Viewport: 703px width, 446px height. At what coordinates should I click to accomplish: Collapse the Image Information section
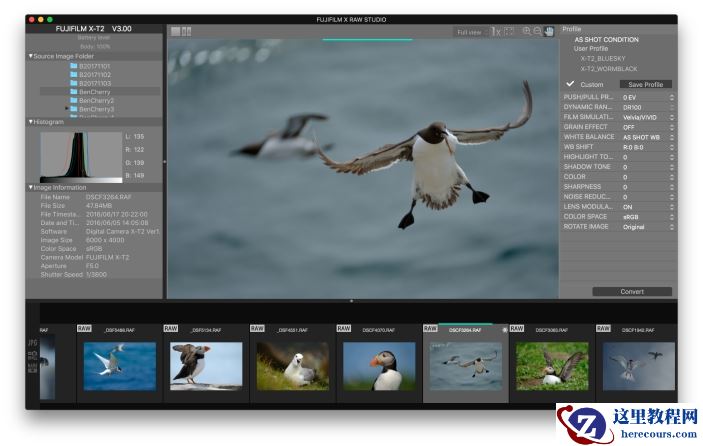click(30, 187)
